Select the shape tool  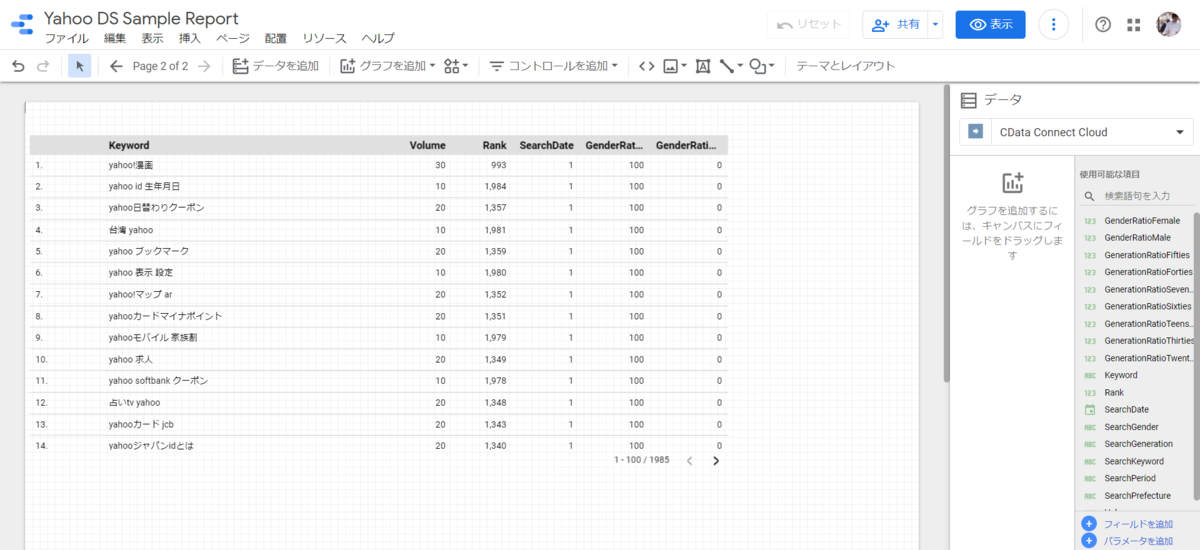(758, 66)
